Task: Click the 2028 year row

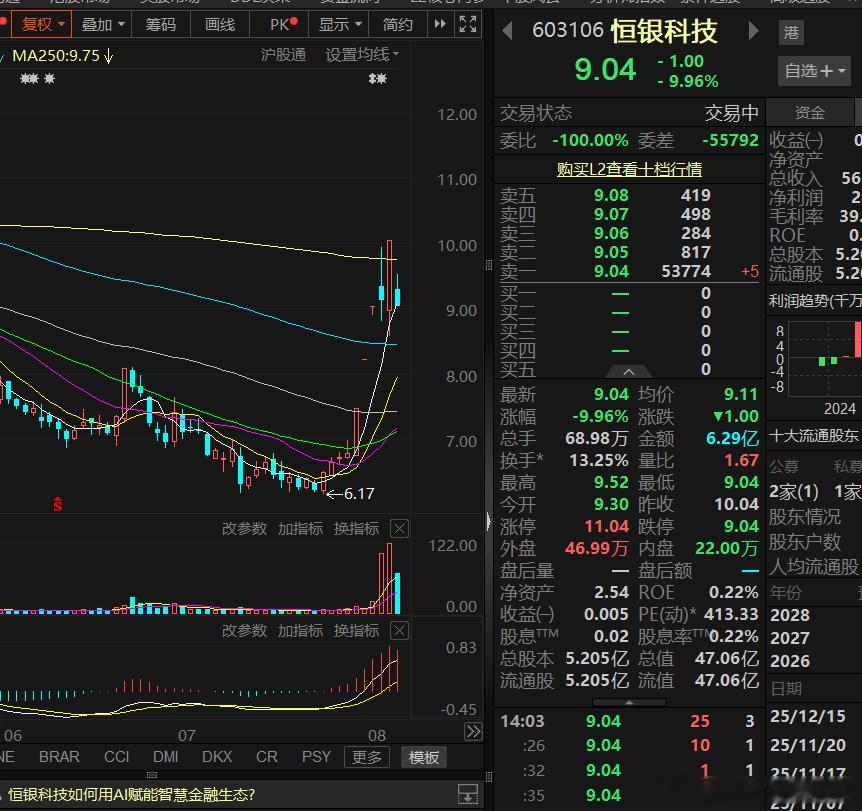Action: [x=790, y=615]
